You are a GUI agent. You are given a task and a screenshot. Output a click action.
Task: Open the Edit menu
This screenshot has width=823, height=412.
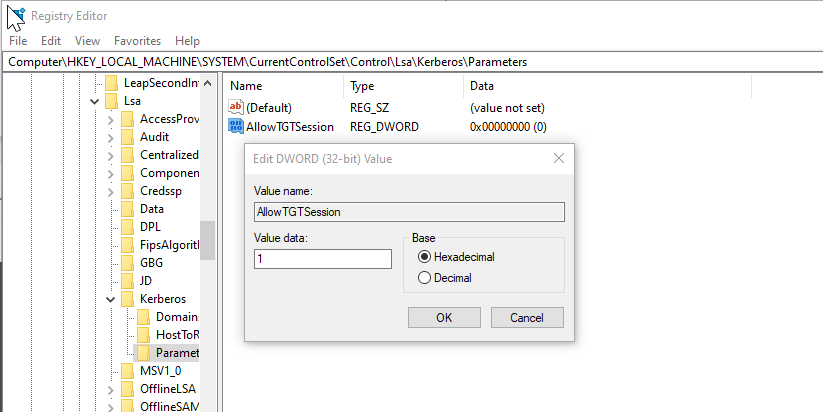[51, 40]
